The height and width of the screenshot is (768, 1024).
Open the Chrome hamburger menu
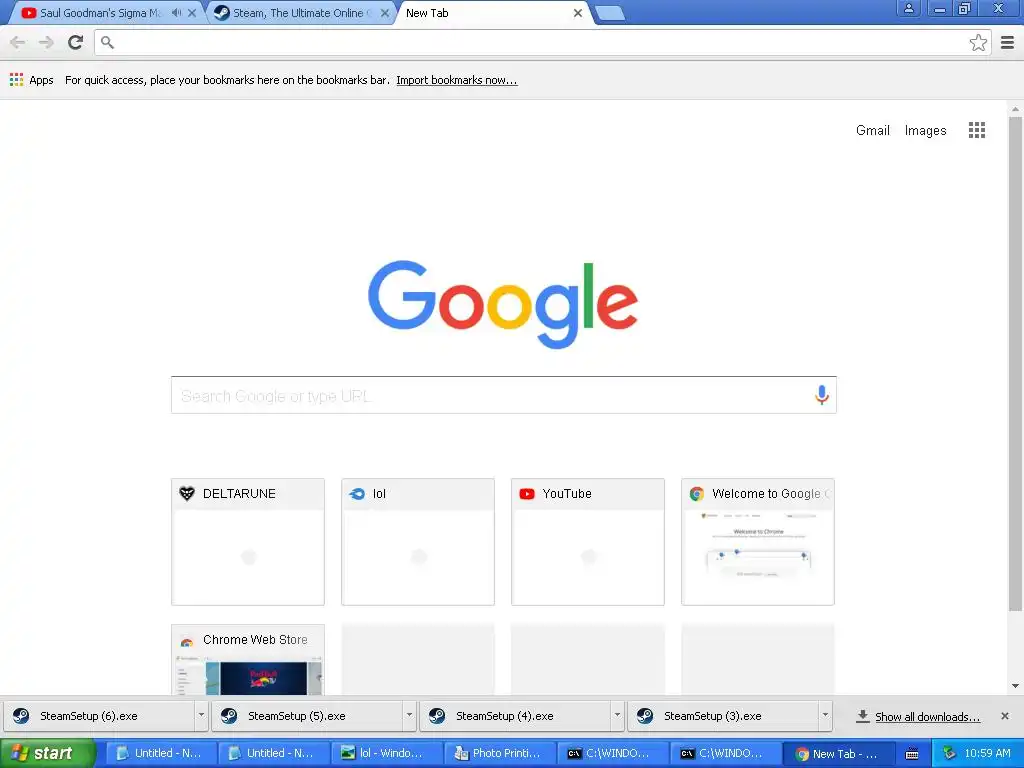tap(1007, 42)
